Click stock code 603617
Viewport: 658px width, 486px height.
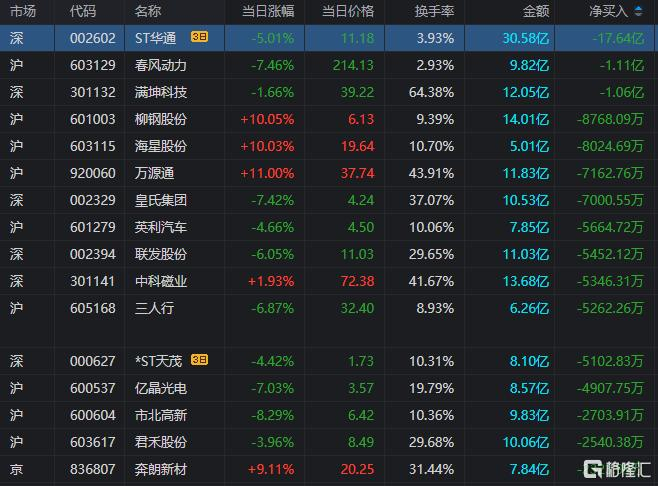tap(92, 442)
